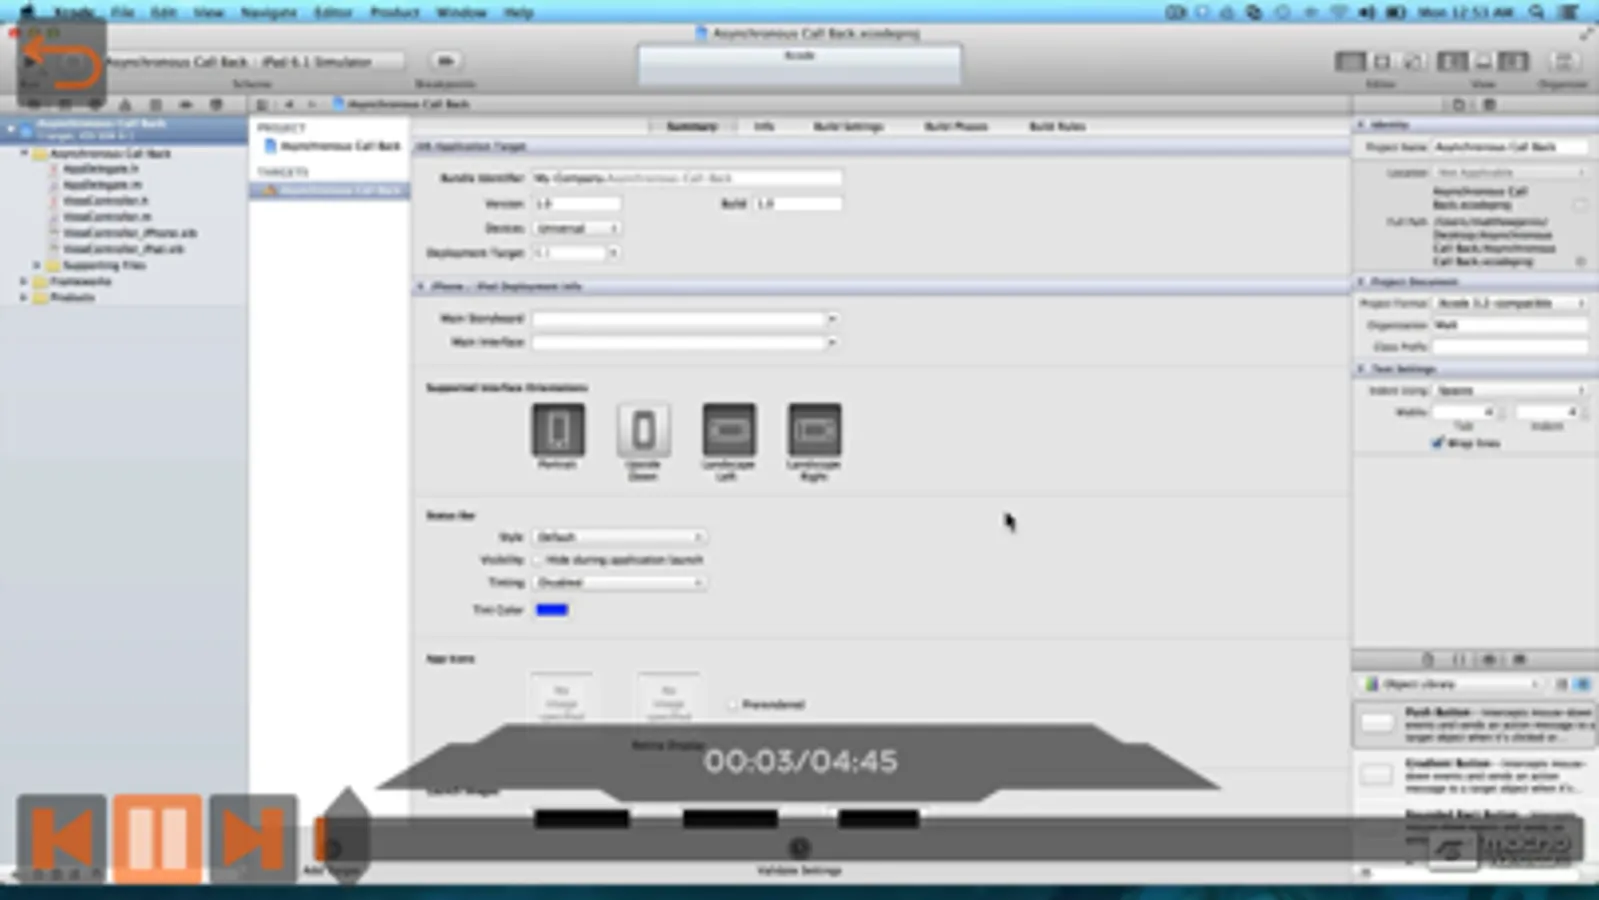Enter full screen with the window arrows icon
This screenshot has width=1599, height=900.
click(1586, 33)
